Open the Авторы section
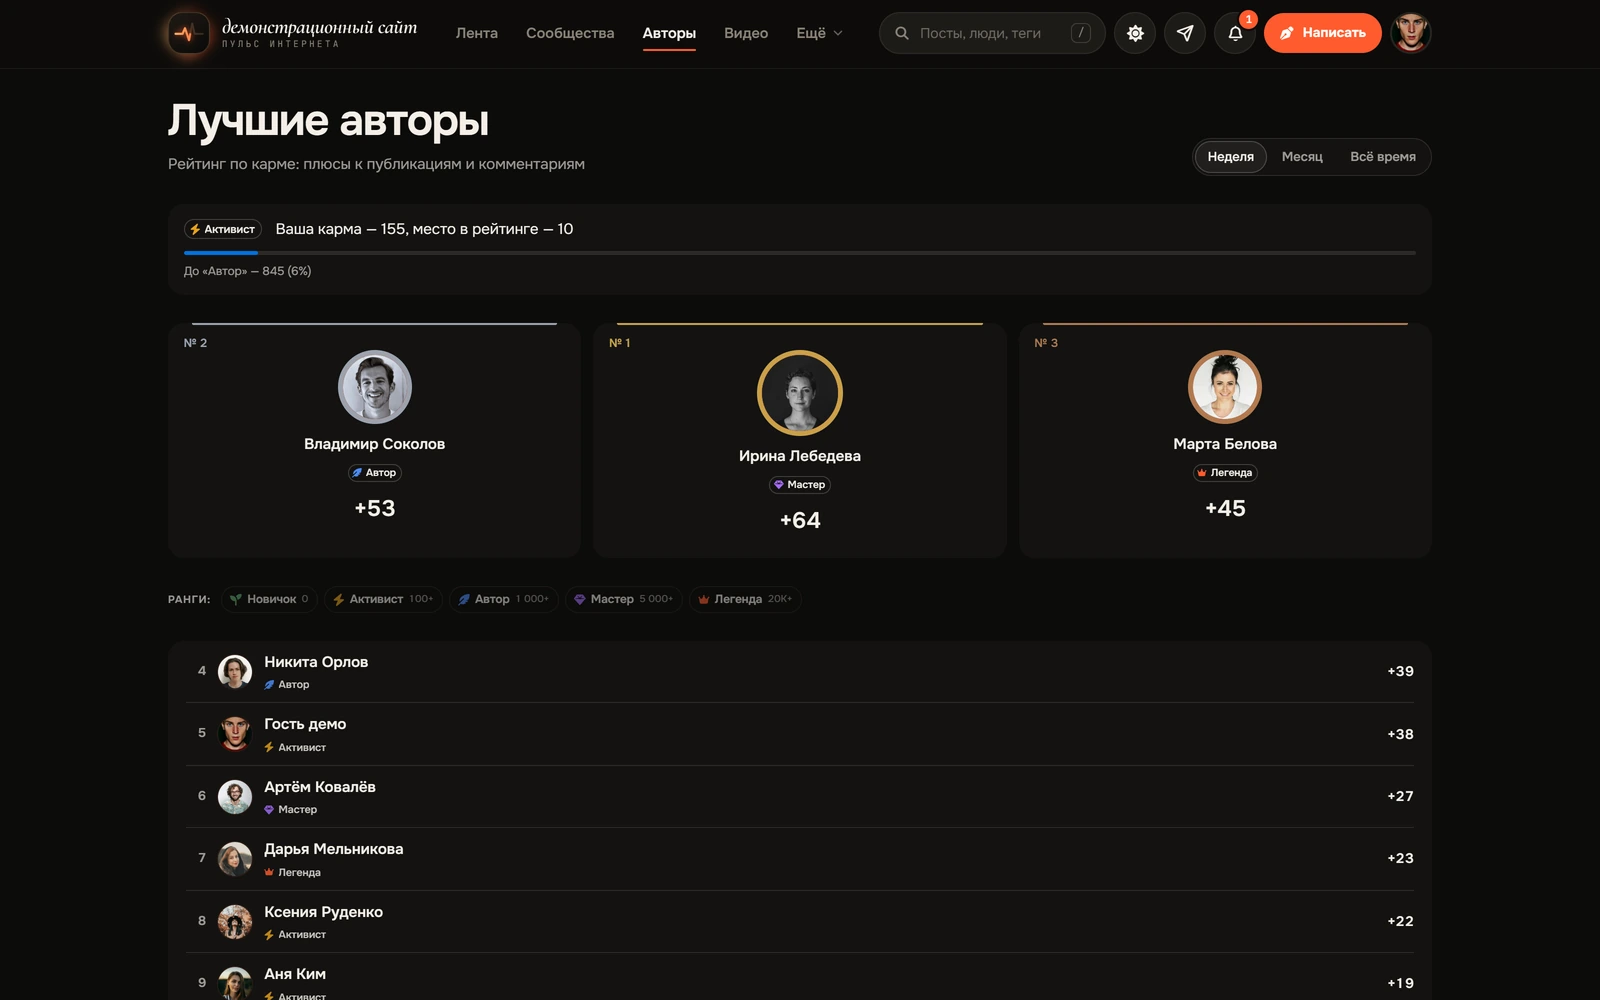The height and width of the screenshot is (1000, 1600). pos(669,33)
